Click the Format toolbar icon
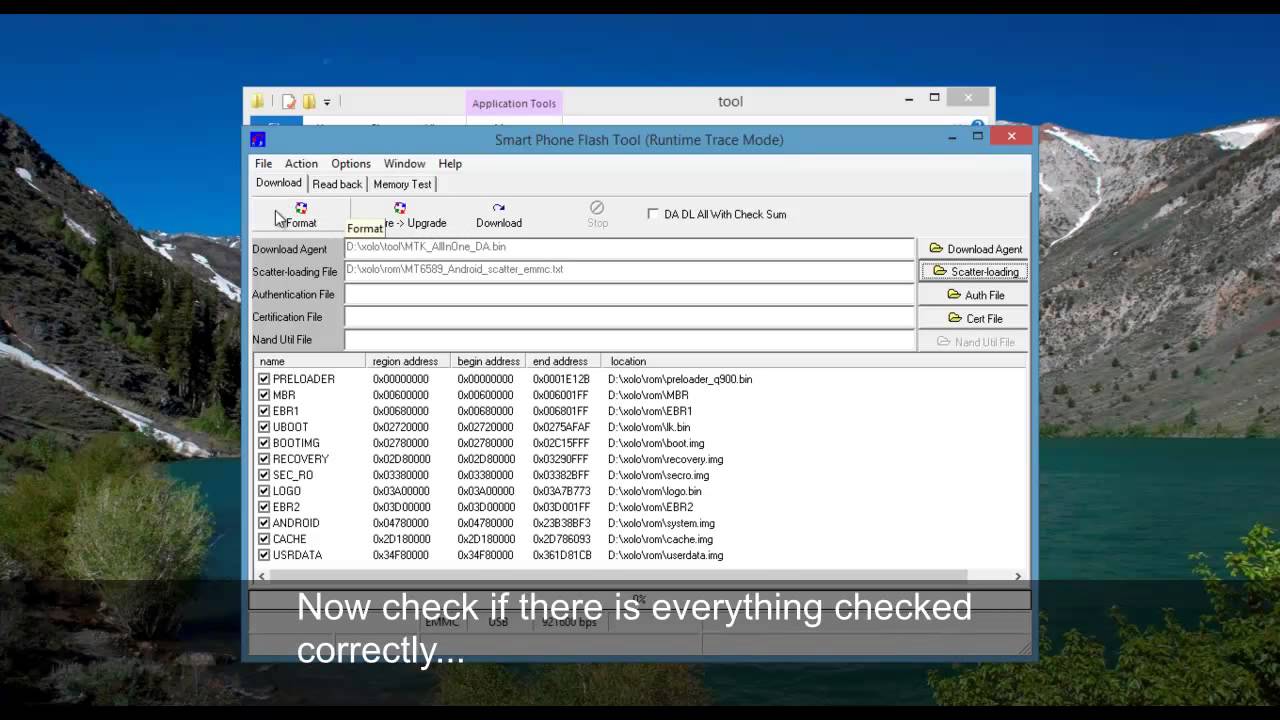The height and width of the screenshot is (720, 1280). [300, 209]
